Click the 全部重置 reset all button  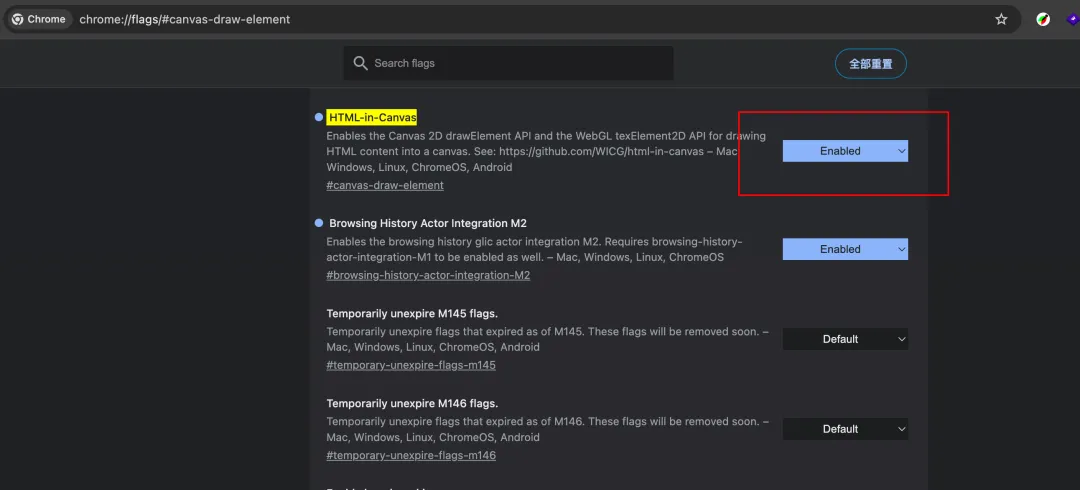click(870, 63)
